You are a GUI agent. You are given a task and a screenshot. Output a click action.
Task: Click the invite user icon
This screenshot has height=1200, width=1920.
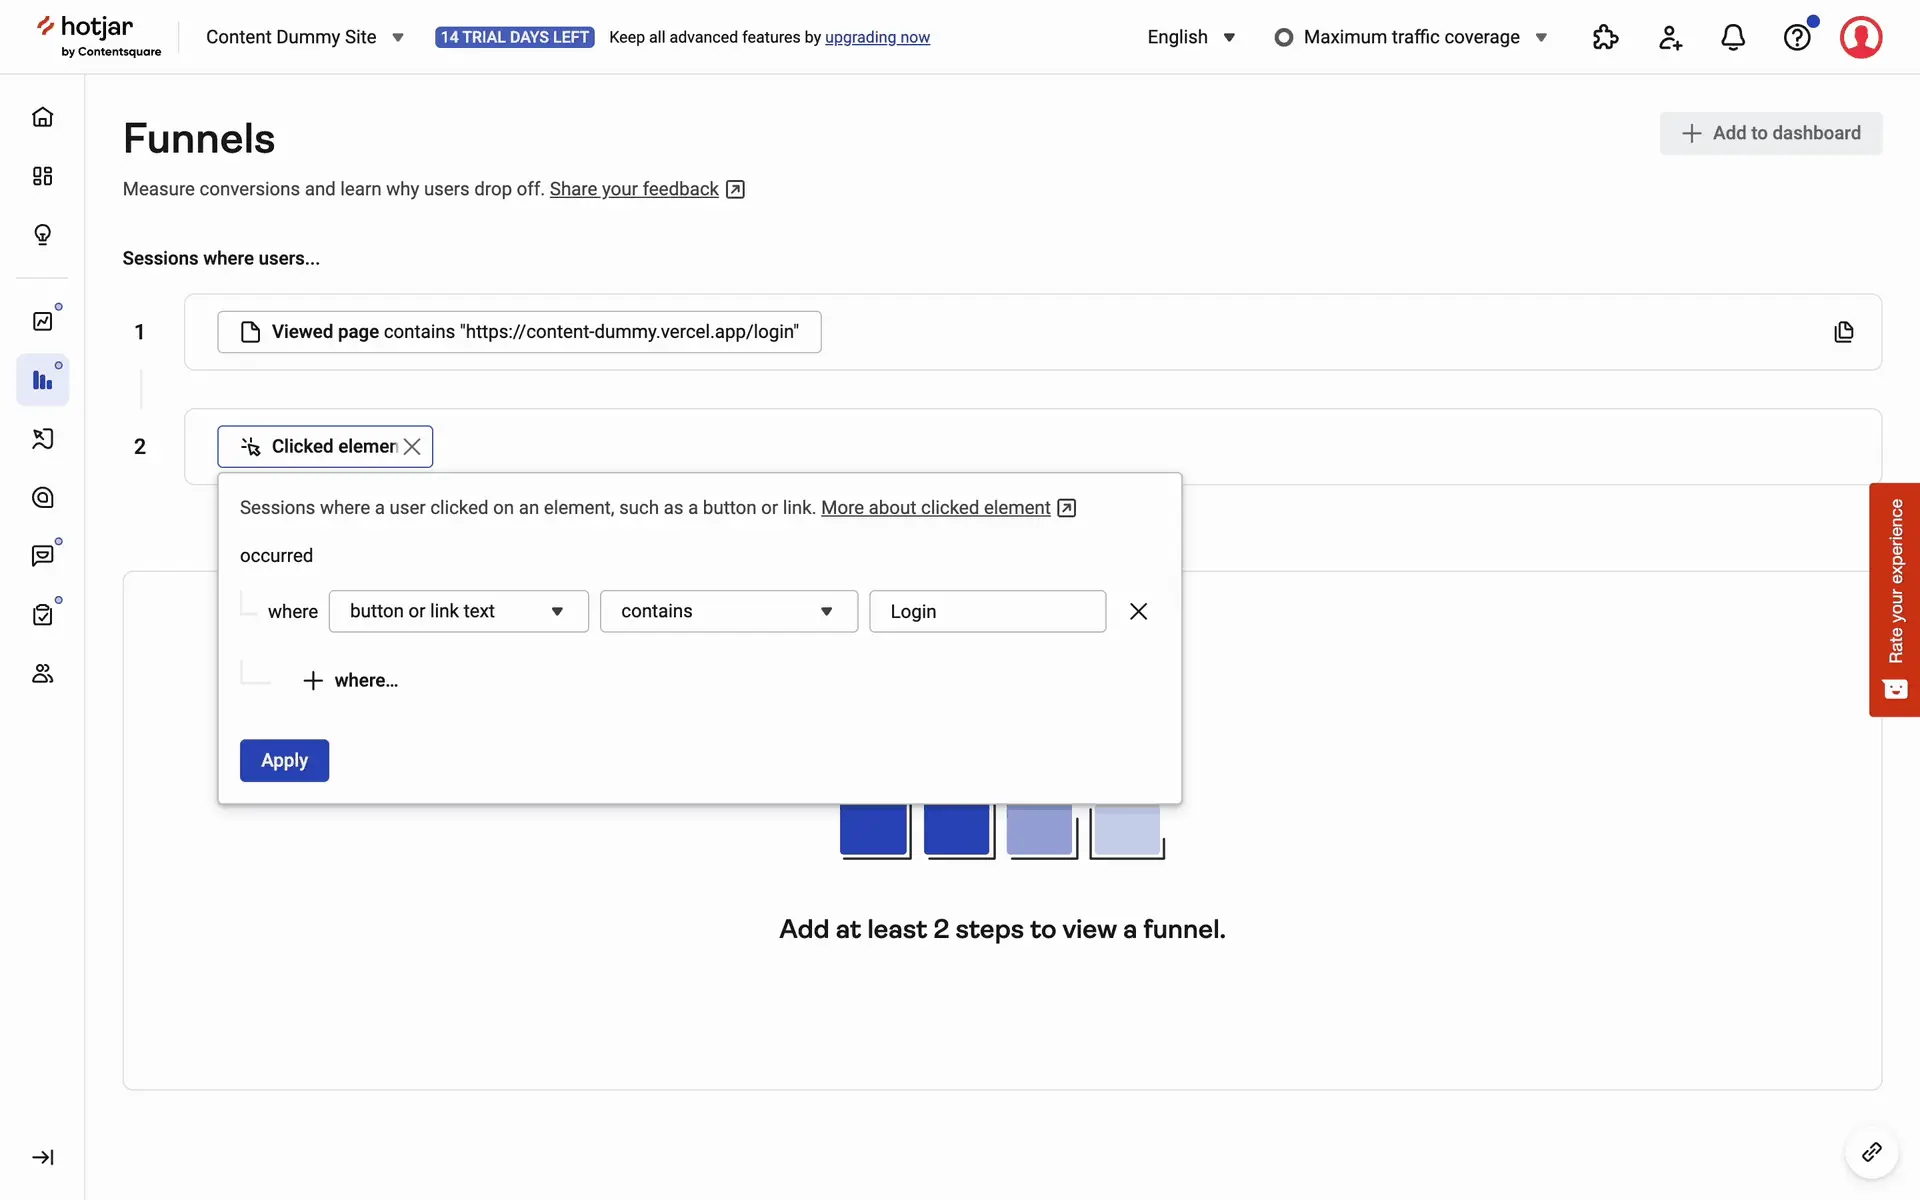(1670, 38)
